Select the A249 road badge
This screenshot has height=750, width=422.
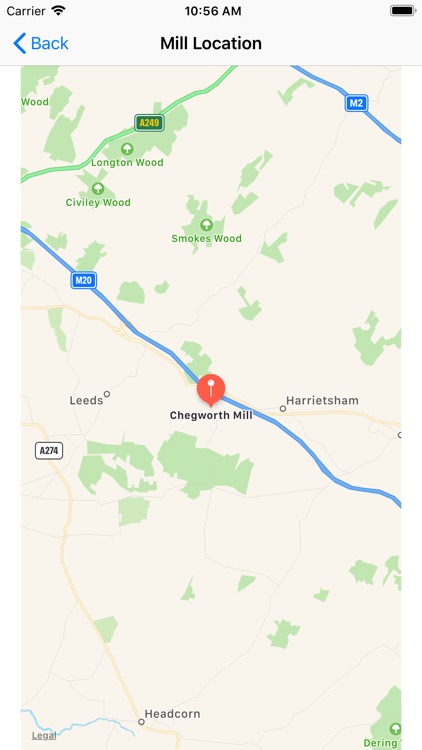tap(149, 123)
